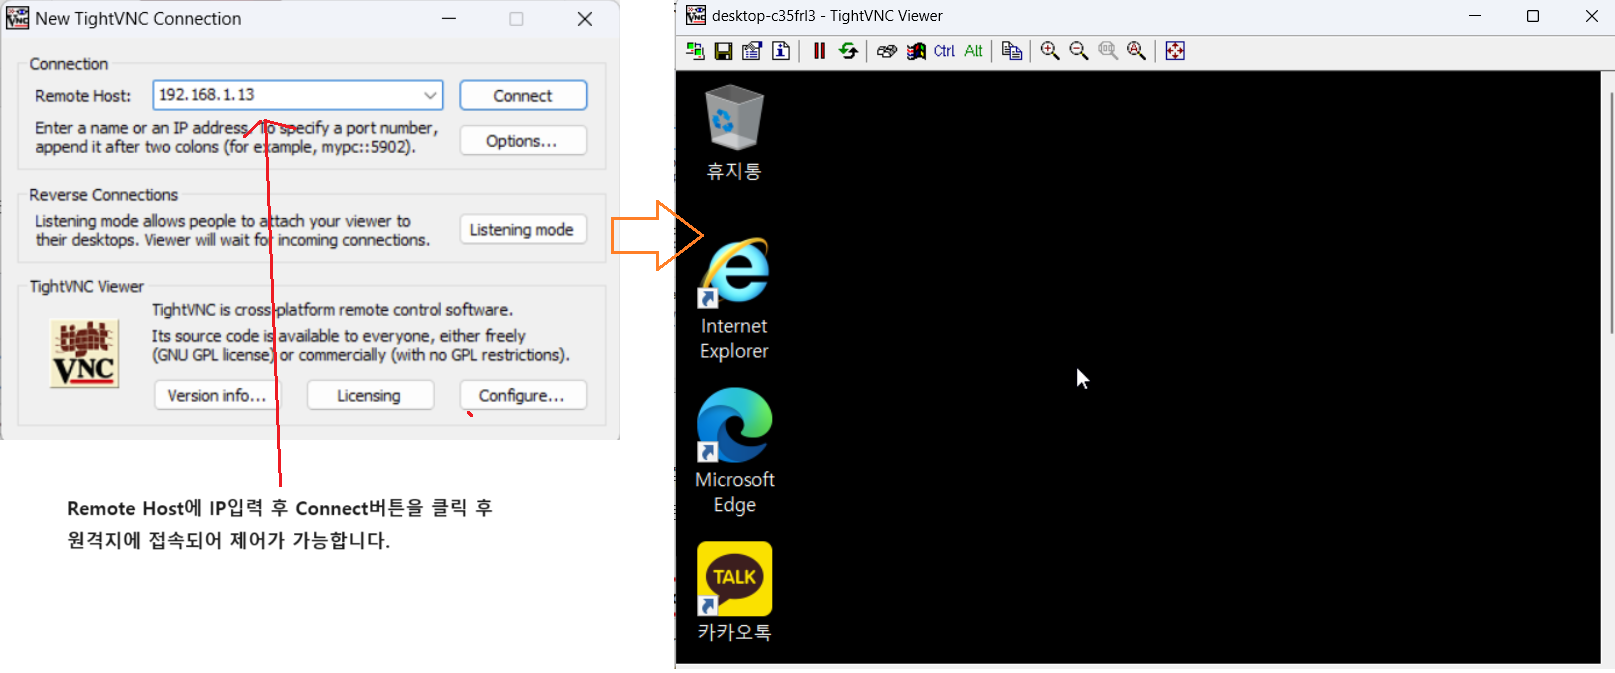Pause the remote screen updates

(x=819, y=51)
